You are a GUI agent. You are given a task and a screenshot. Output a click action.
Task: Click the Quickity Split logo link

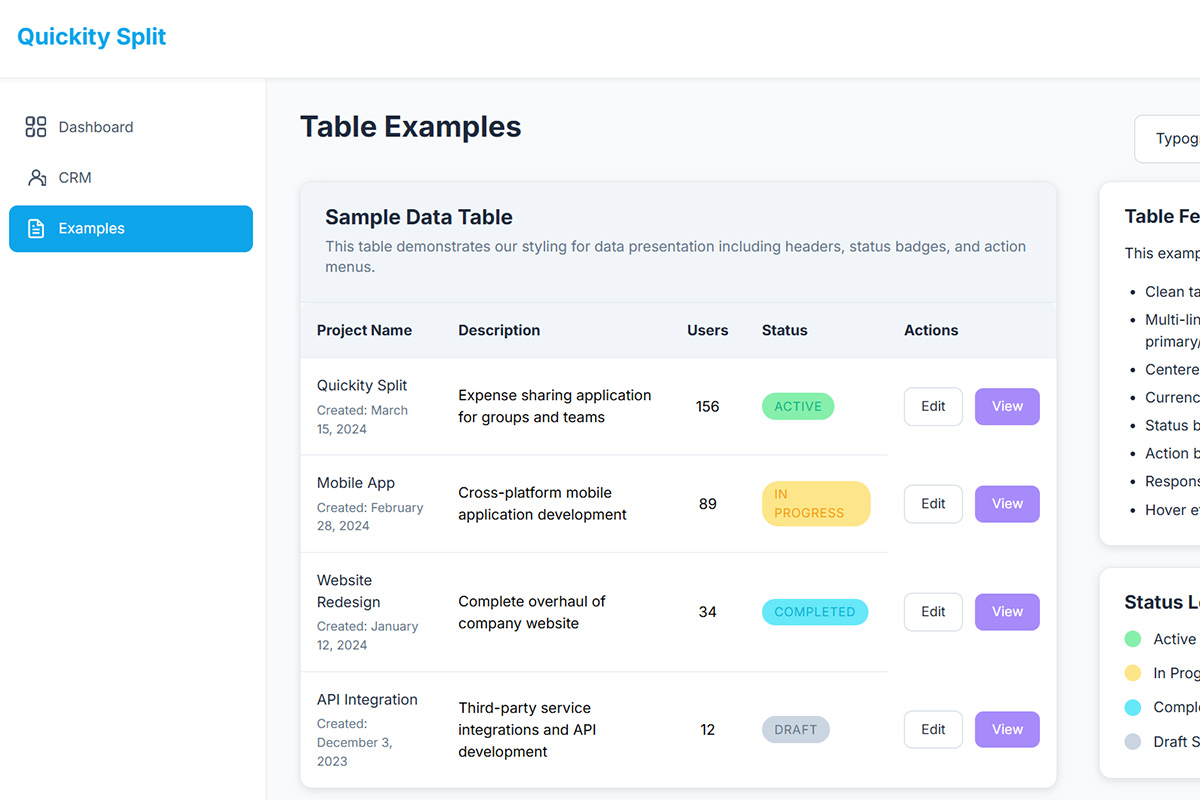click(x=92, y=37)
